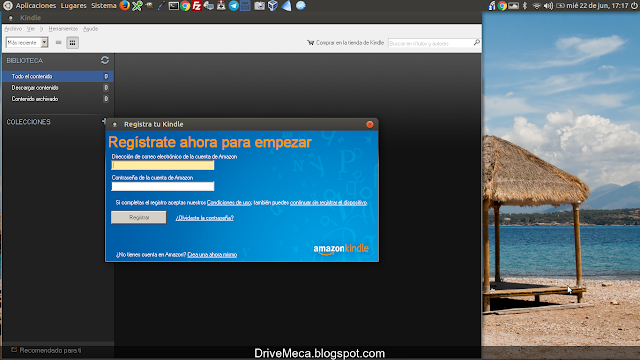Open the Ver menu
This screenshot has width=640, height=360.
tap(31, 29)
